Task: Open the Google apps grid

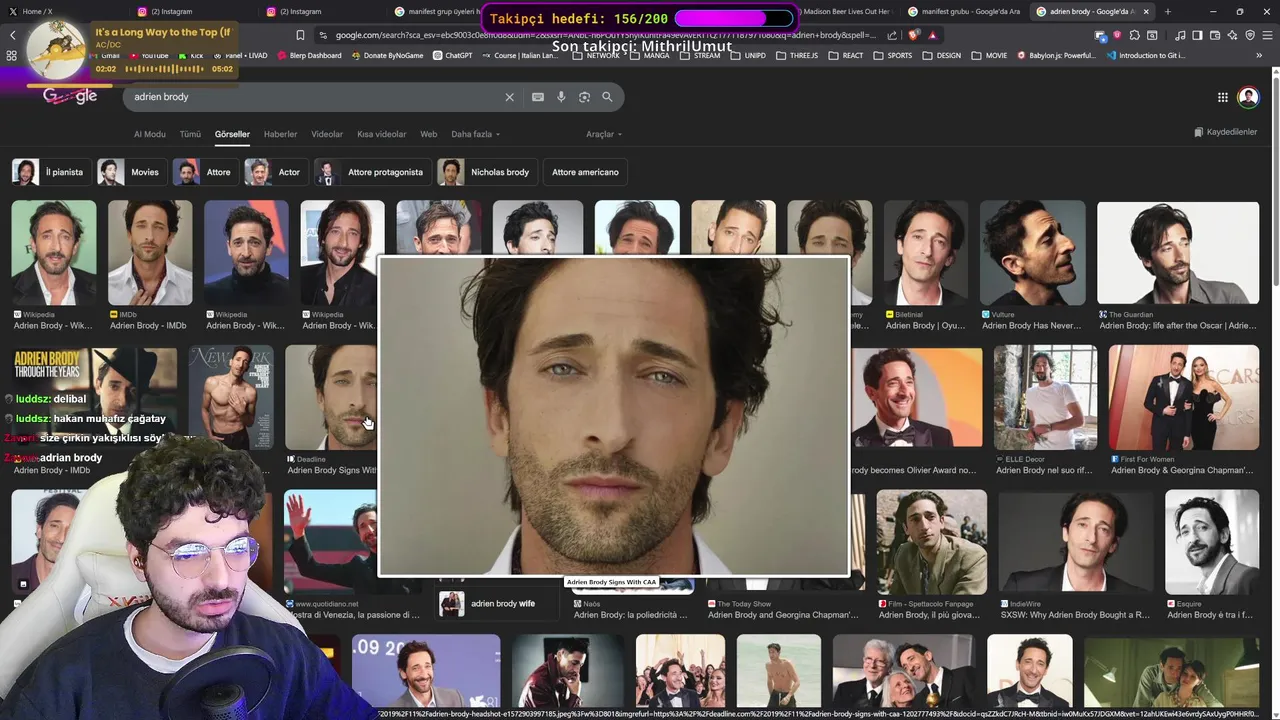Action: (x=1222, y=97)
